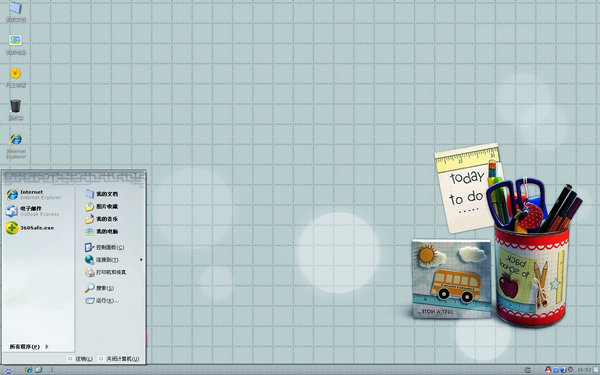
Task: Expand the 连接到 submenu arrow
Action: pos(141,260)
